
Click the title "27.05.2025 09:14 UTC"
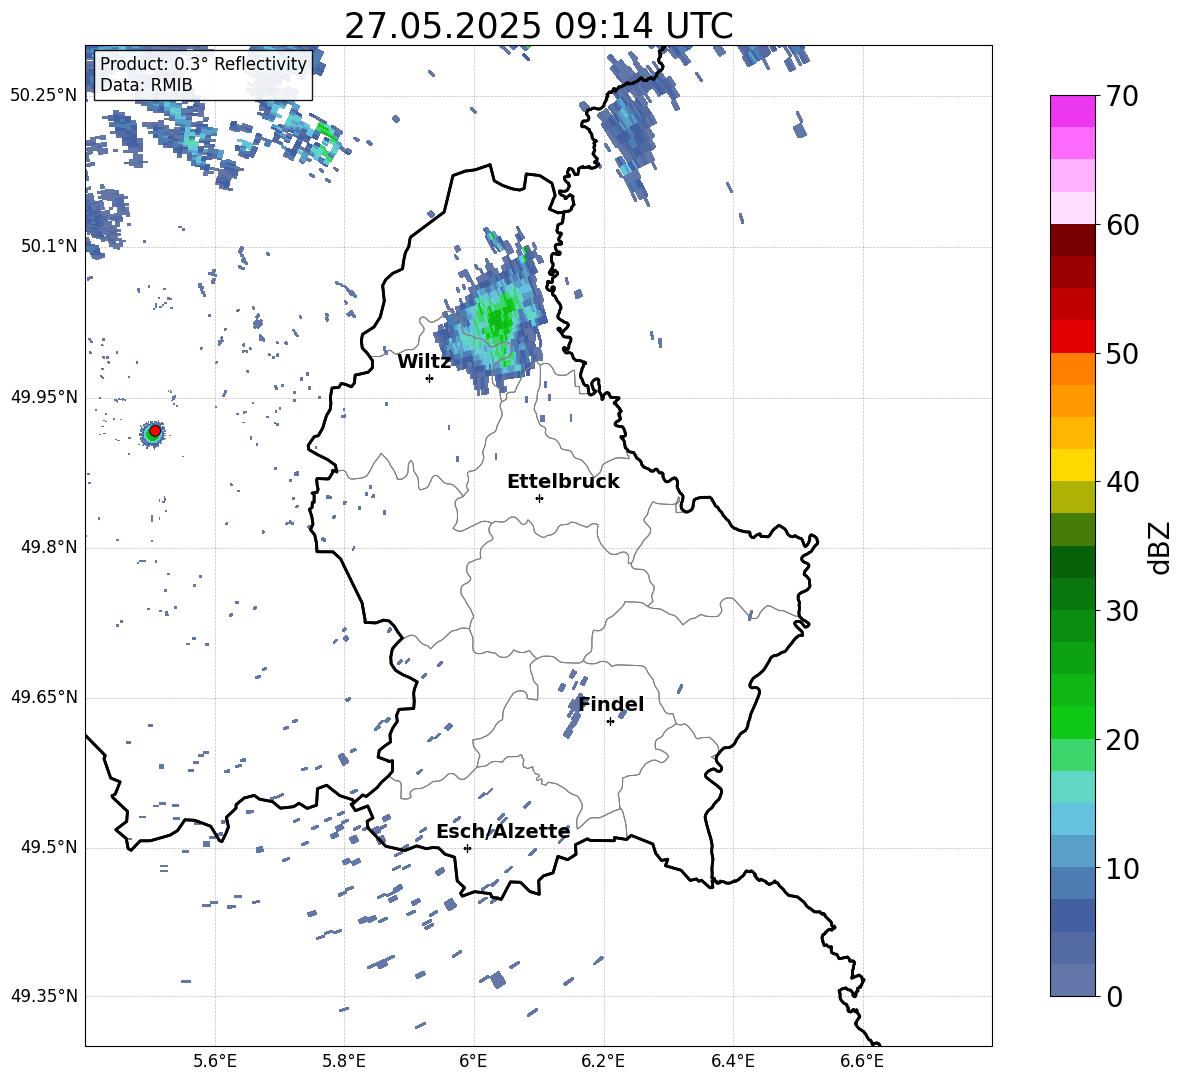pyautogui.click(x=538, y=26)
